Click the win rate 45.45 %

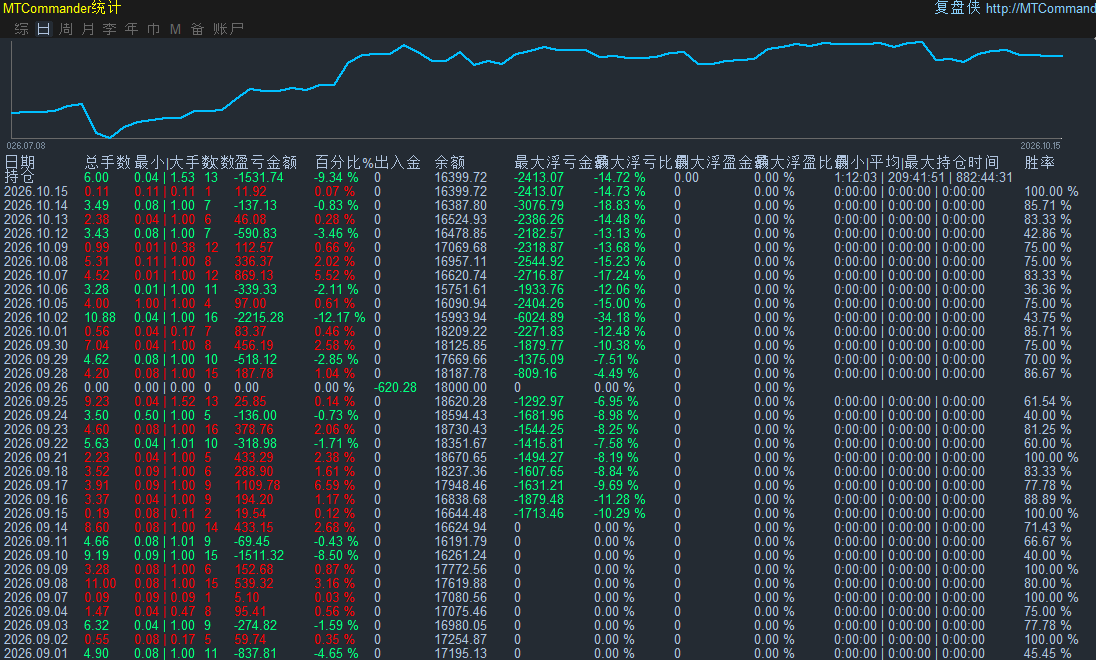1048,653
